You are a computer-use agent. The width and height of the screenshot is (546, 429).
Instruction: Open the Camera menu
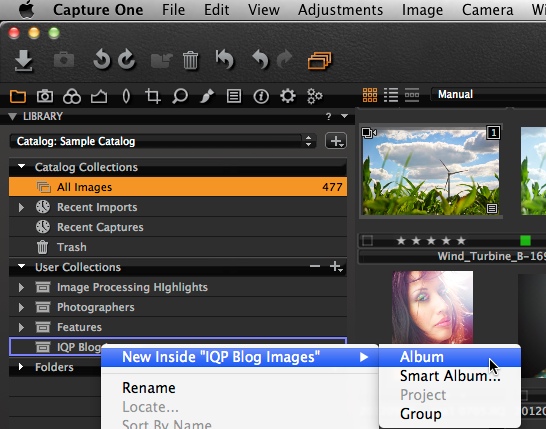click(488, 10)
